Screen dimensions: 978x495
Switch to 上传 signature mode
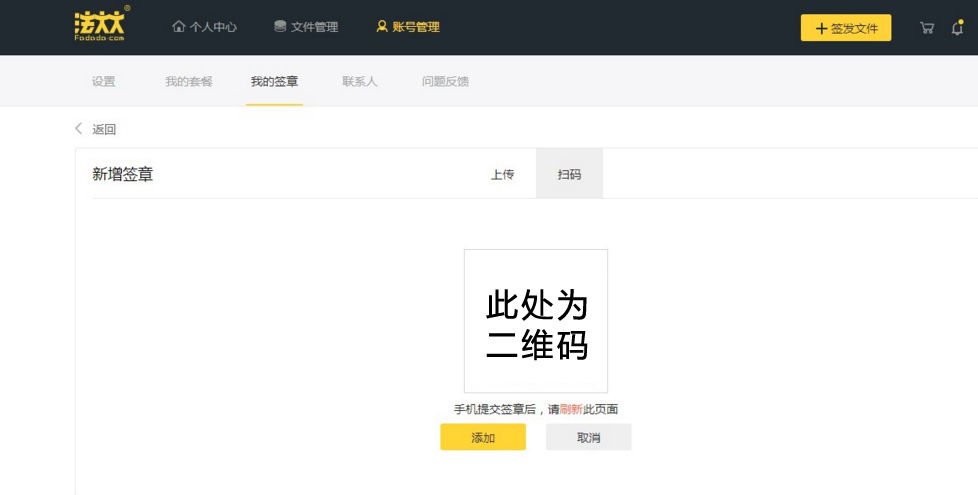tap(502, 174)
